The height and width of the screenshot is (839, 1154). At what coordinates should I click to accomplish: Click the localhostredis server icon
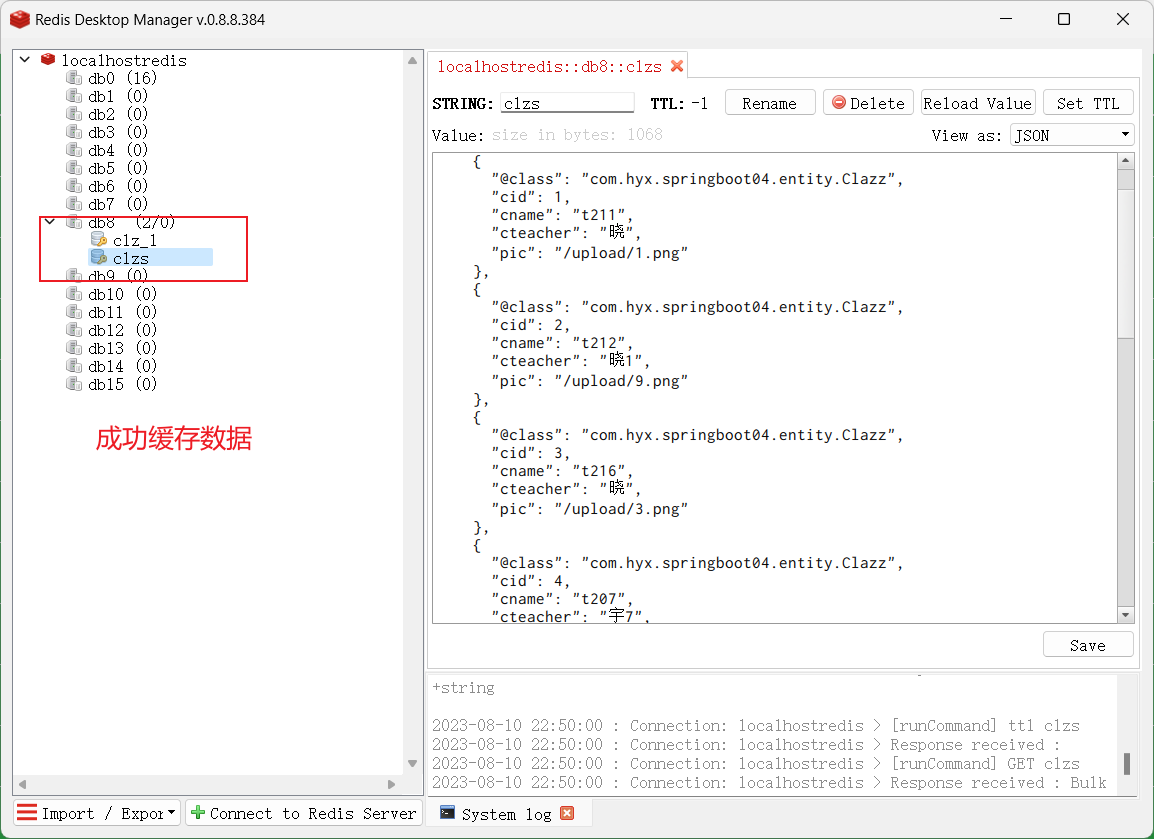[x=48, y=60]
